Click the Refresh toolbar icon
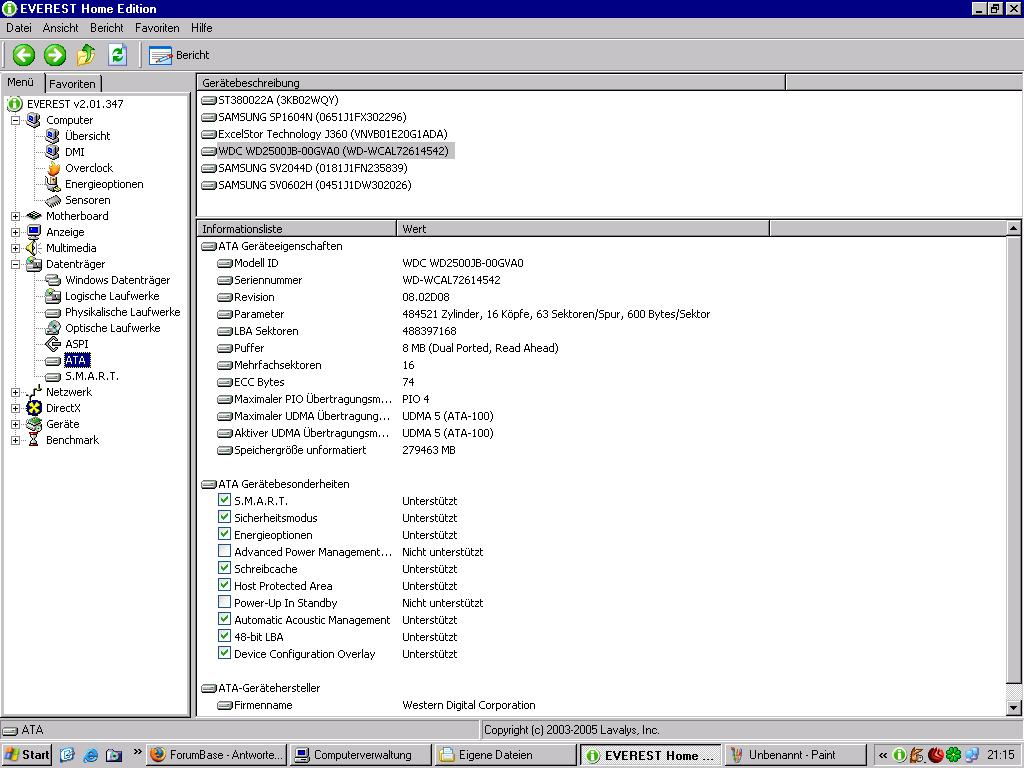The height and width of the screenshot is (768, 1024). click(x=118, y=55)
